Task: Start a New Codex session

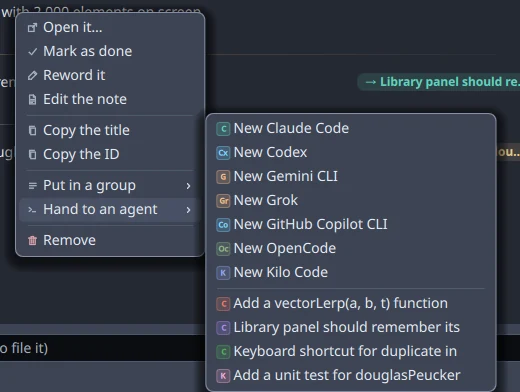Action: (351, 153)
